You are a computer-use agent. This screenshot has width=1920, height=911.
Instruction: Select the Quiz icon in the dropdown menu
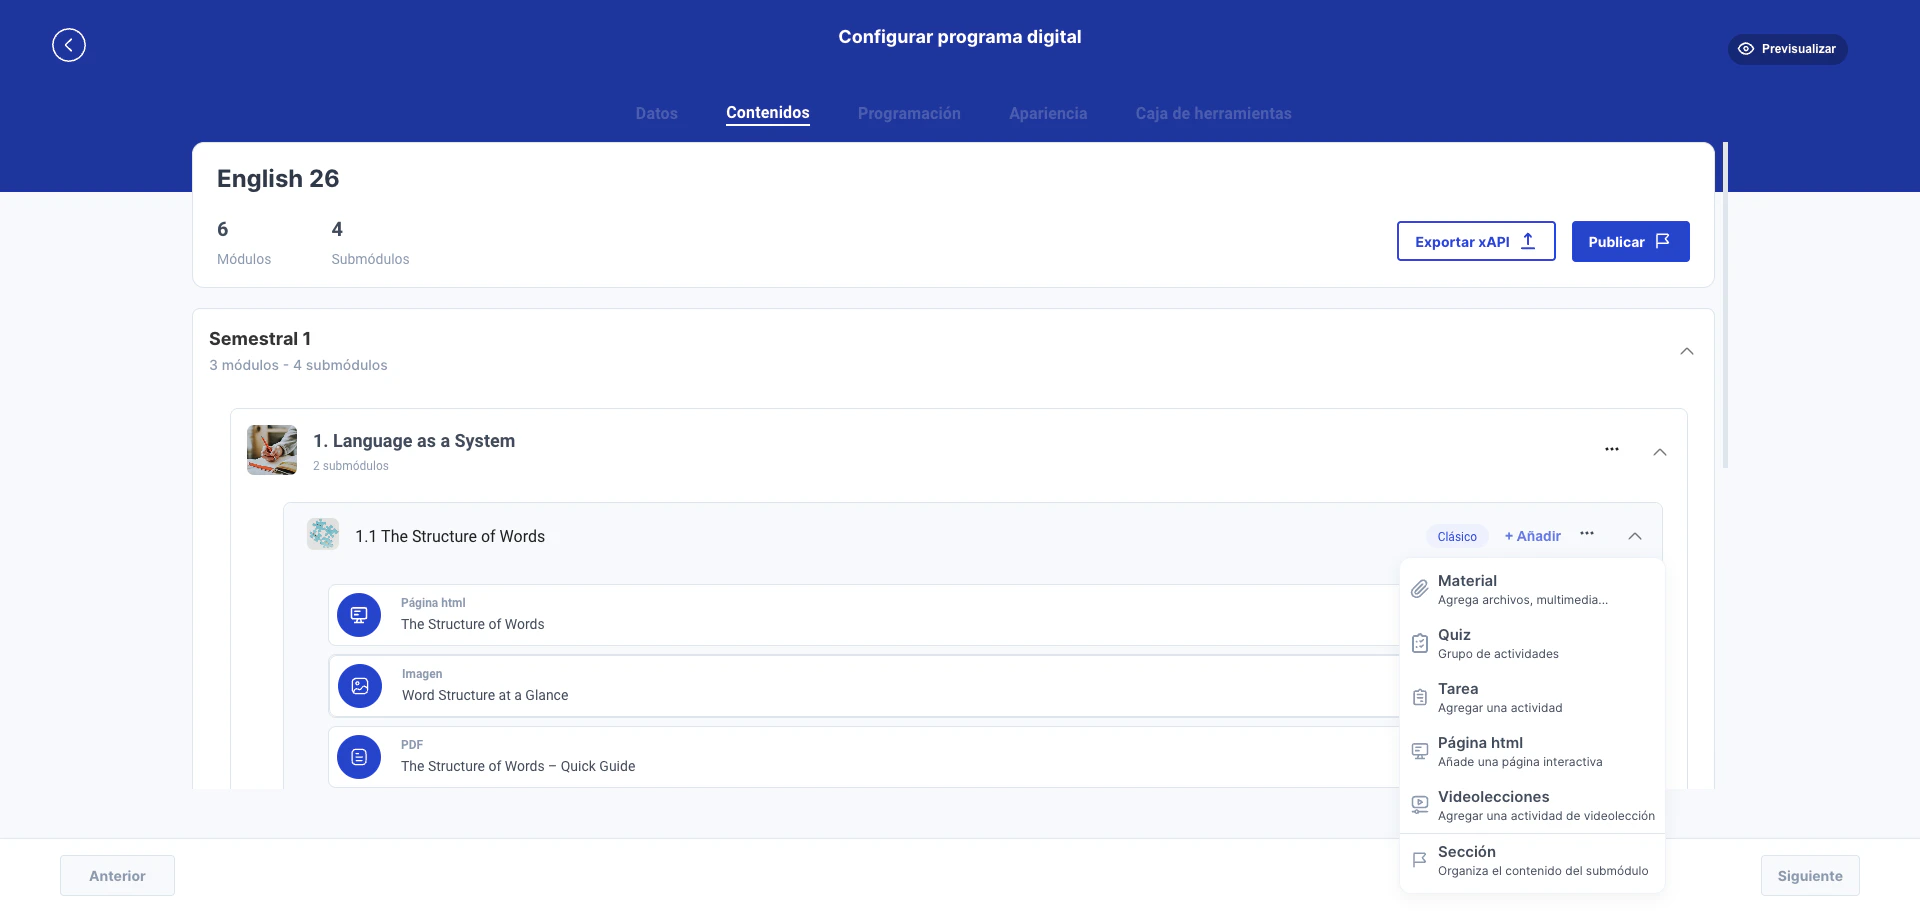1419,643
